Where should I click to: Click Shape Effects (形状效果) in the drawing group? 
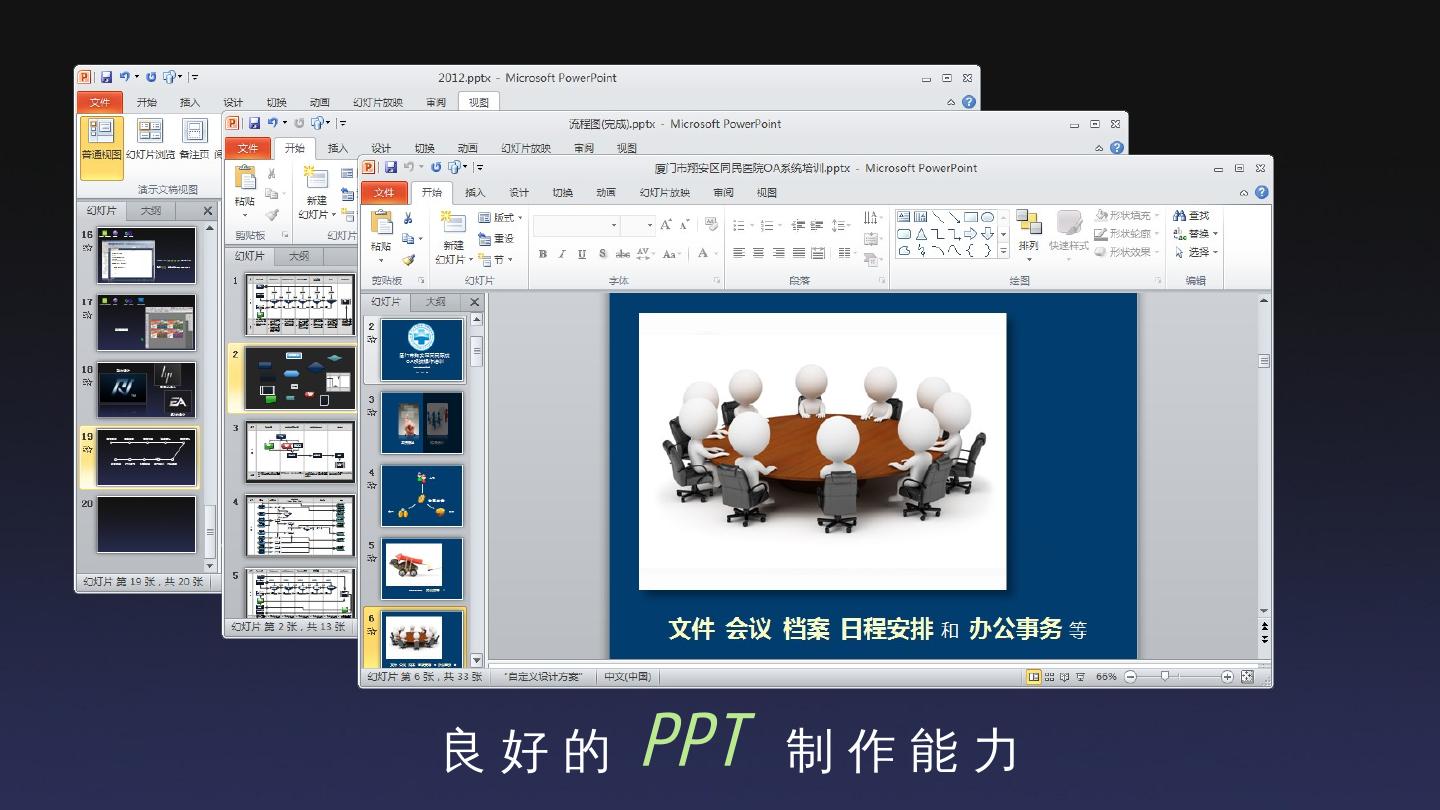click(1127, 252)
